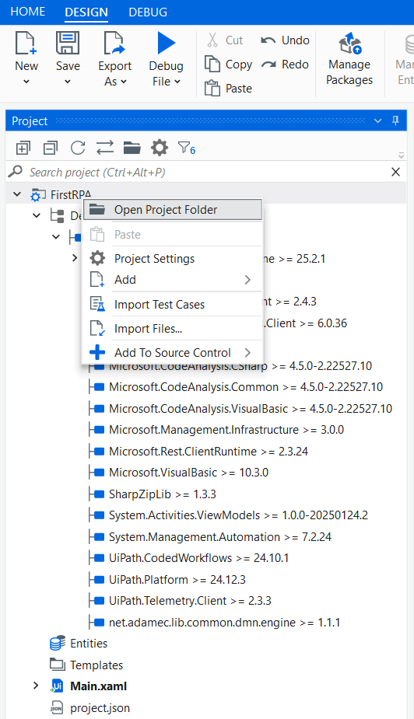Image resolution: width=414 pixels, height=719 pixels.
Task: Pin the Project panel
Action: (x=396, y=121)
